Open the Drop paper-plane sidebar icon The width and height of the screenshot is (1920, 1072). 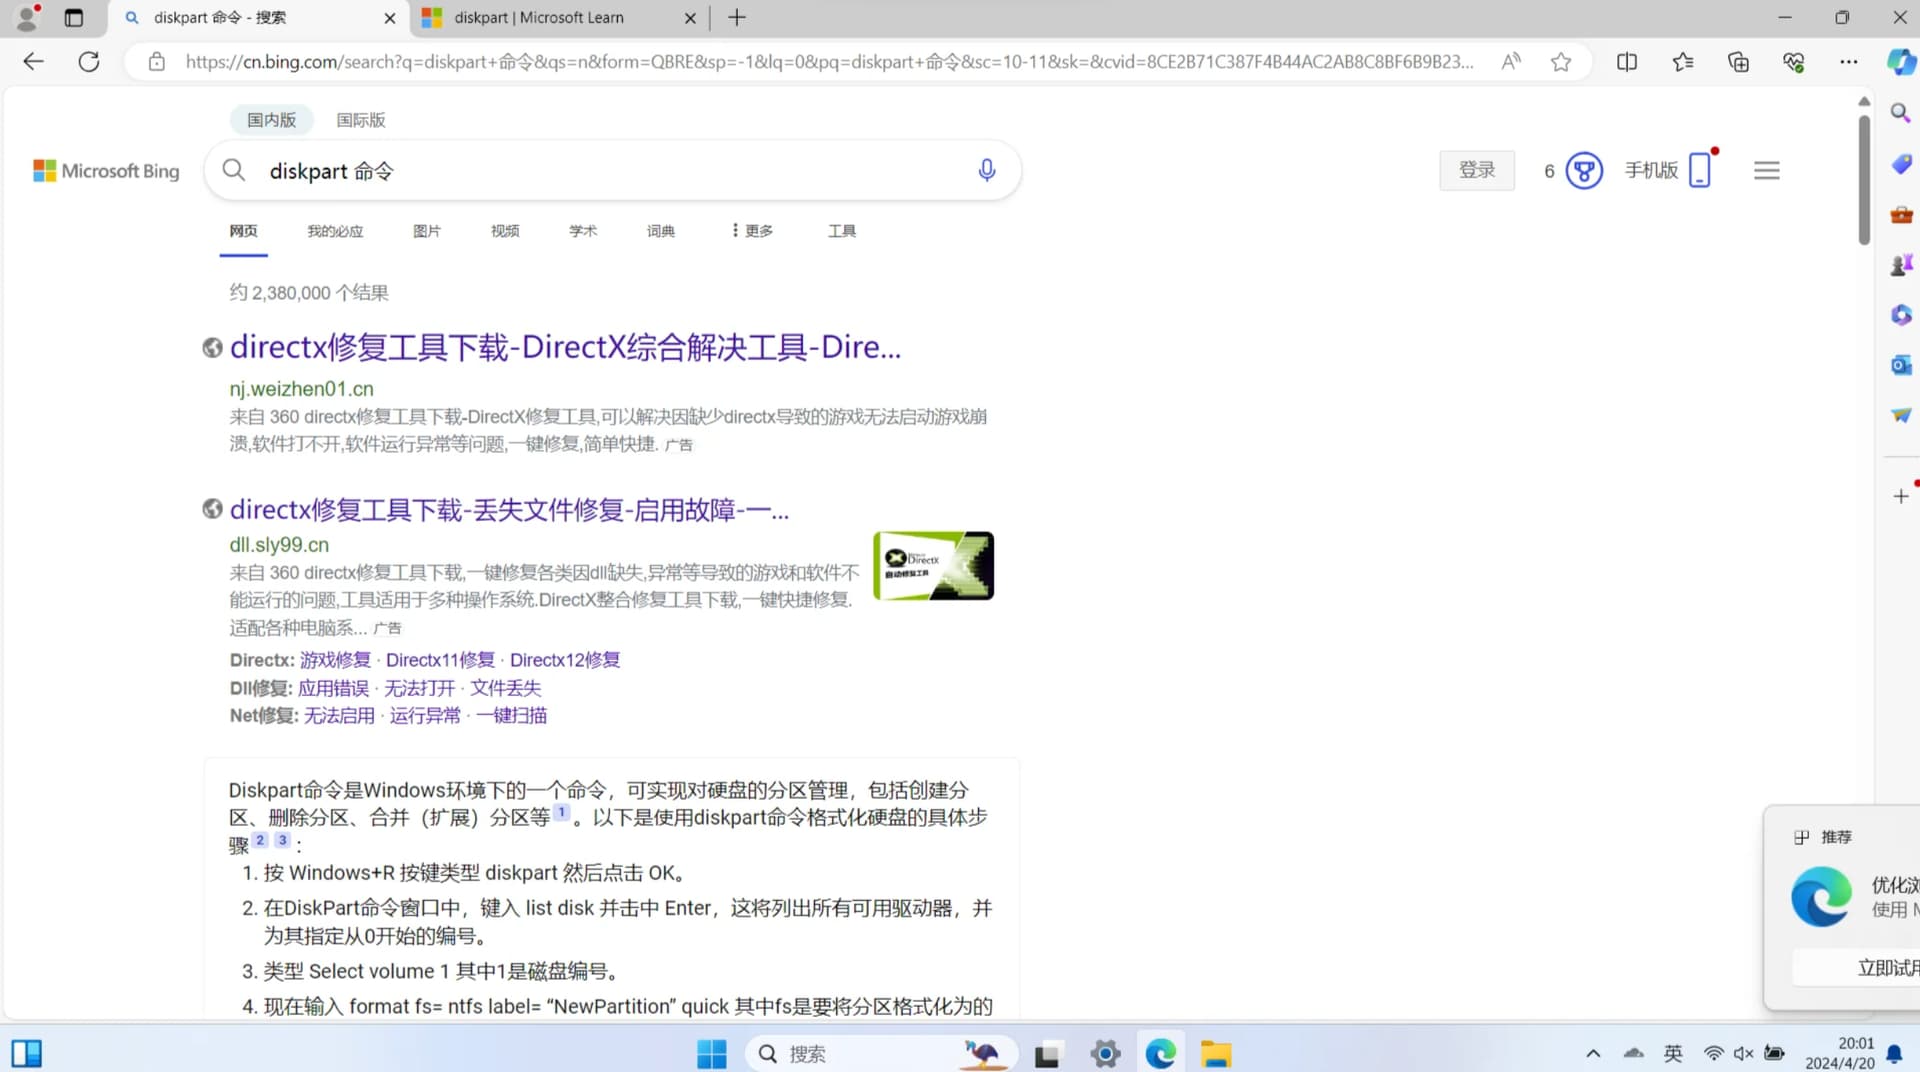point(1901,415)
